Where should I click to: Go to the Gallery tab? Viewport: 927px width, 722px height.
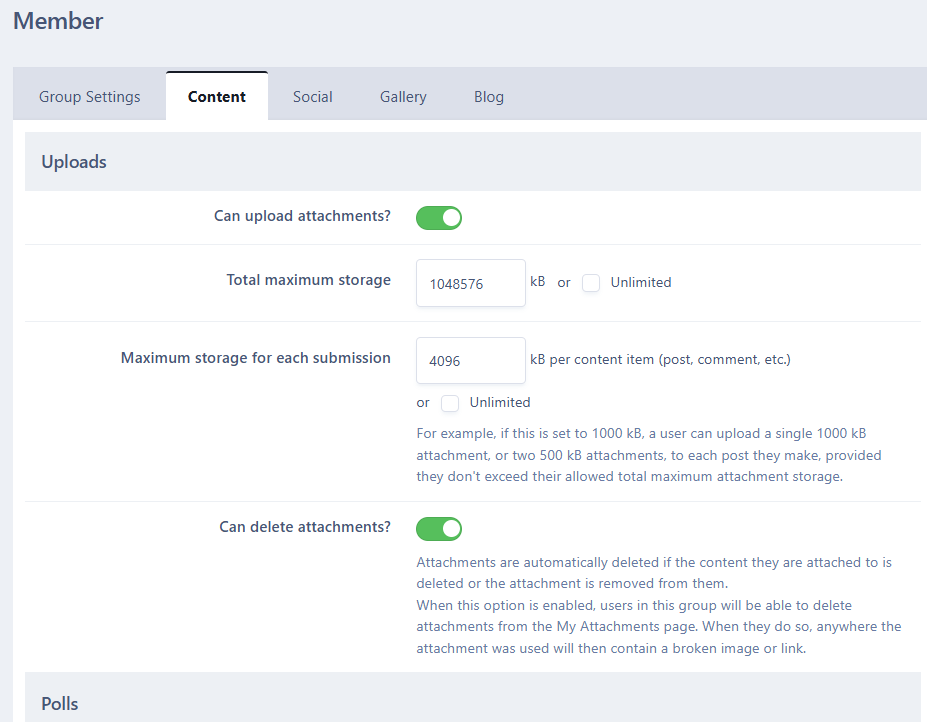point(403,97)
